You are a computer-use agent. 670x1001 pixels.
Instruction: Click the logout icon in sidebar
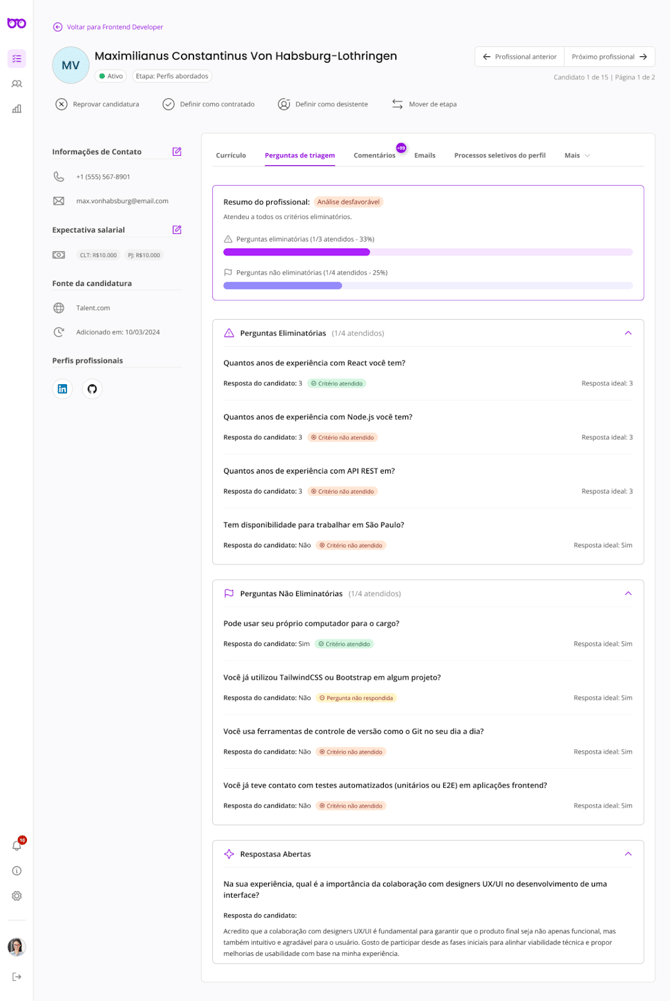pyautogui.click(x=17, y=977)
